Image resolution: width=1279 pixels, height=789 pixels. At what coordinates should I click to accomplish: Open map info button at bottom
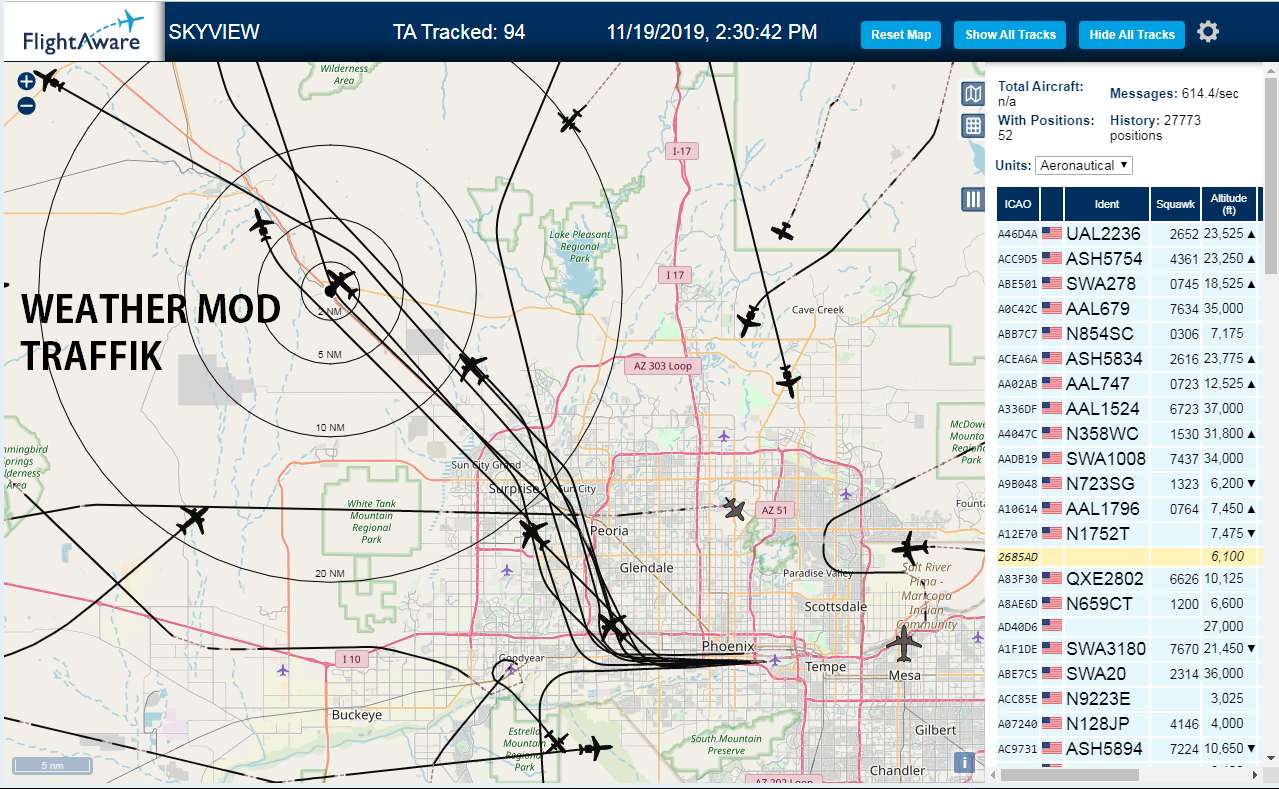click(x=964, y=762)
